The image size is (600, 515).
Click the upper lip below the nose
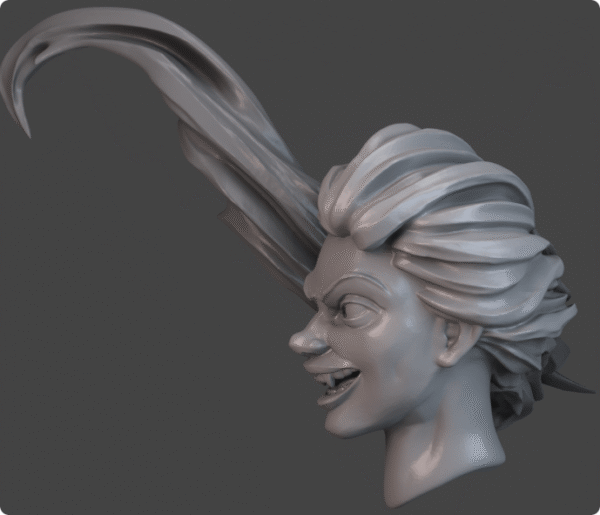[x=322, y=362]
